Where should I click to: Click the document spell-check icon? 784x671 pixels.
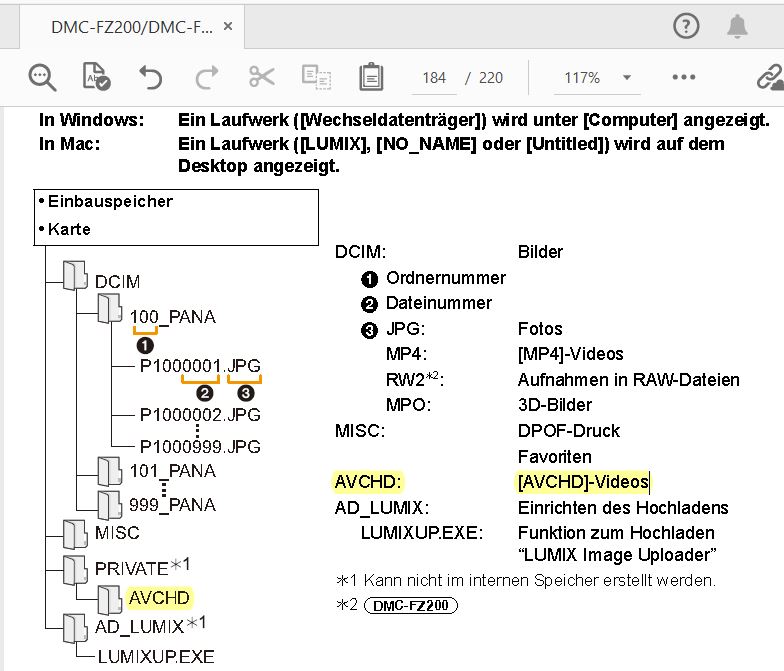coord(96,77)
